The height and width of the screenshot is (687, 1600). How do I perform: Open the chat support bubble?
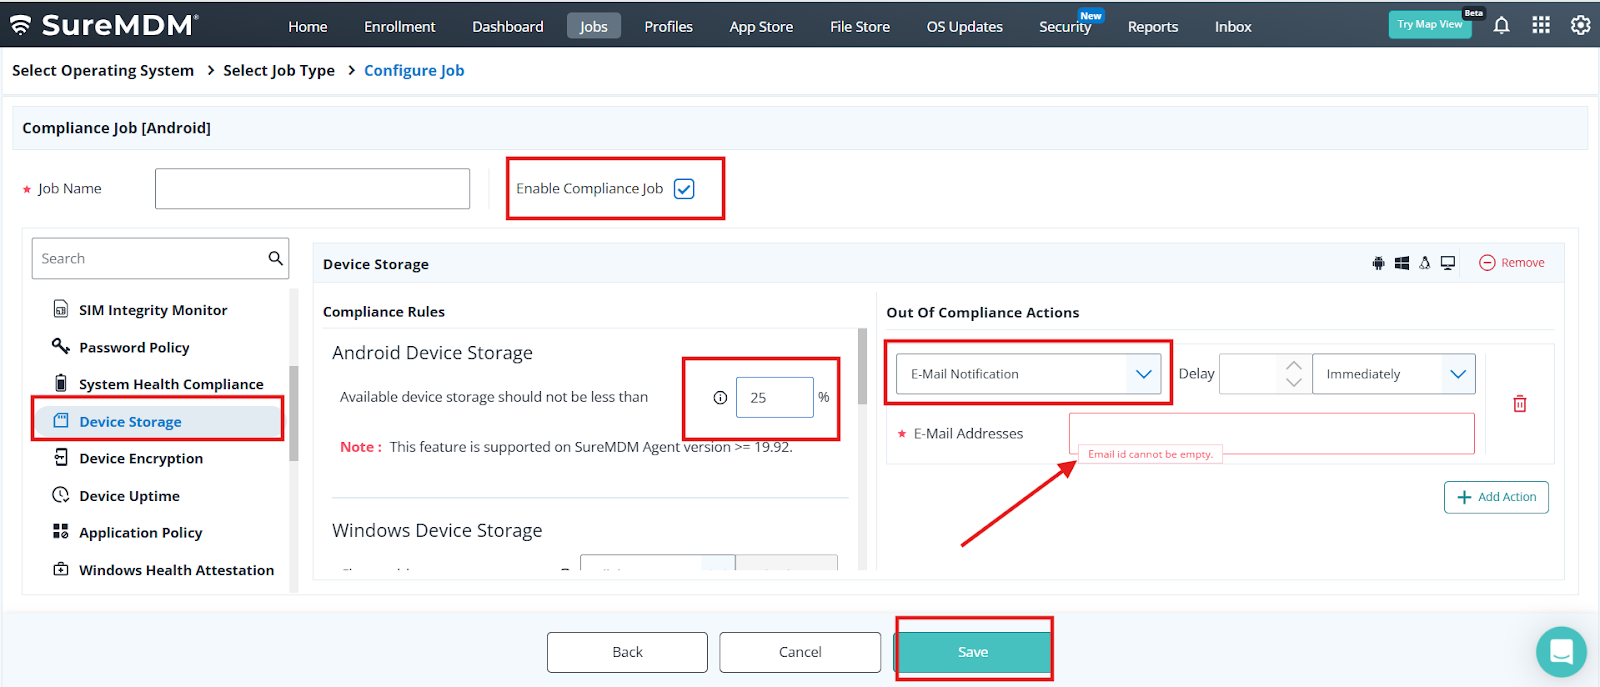coord(1561,651)
